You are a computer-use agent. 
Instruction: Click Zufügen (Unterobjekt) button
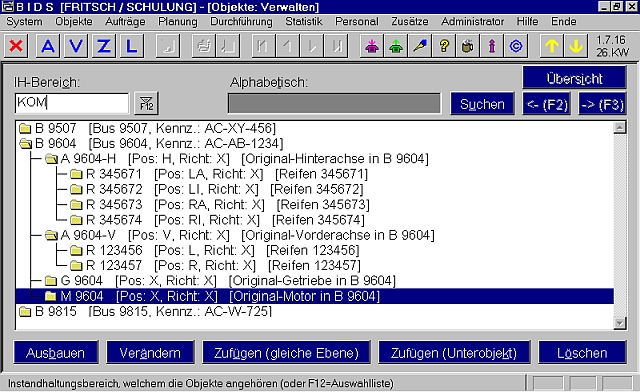tap(454, 352)
